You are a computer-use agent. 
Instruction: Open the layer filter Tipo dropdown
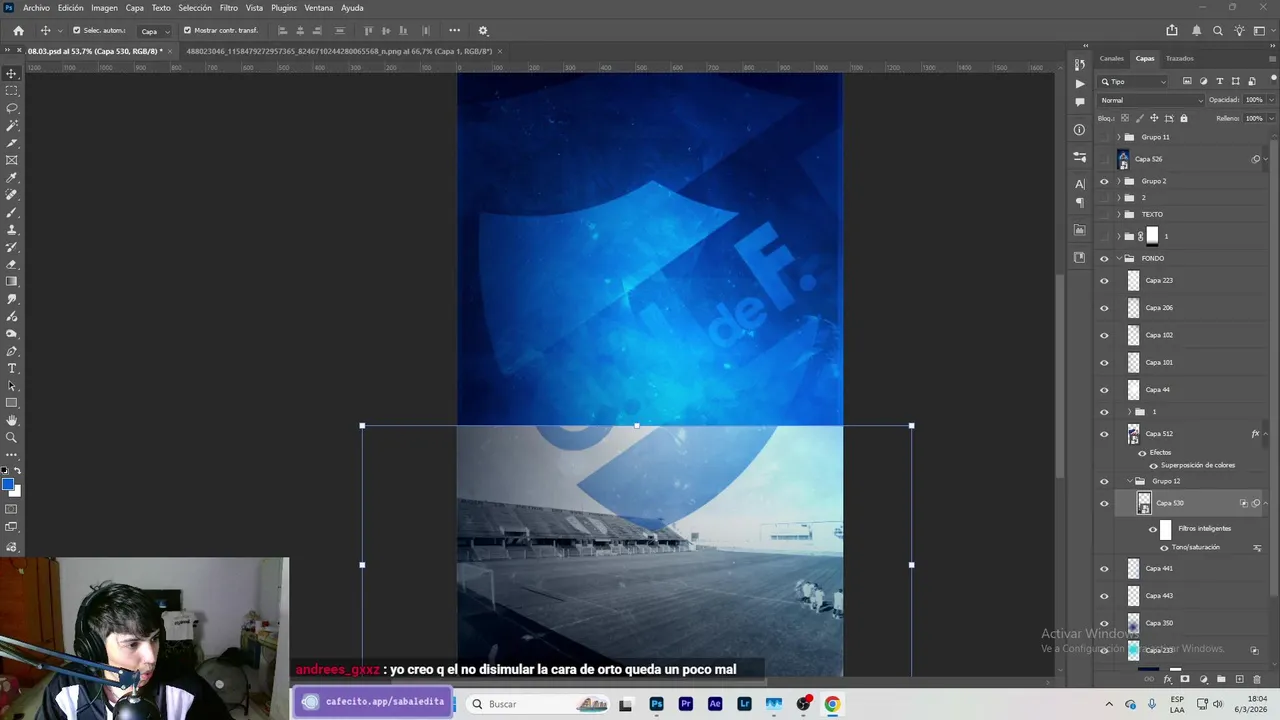click(x=1133, y=82)
